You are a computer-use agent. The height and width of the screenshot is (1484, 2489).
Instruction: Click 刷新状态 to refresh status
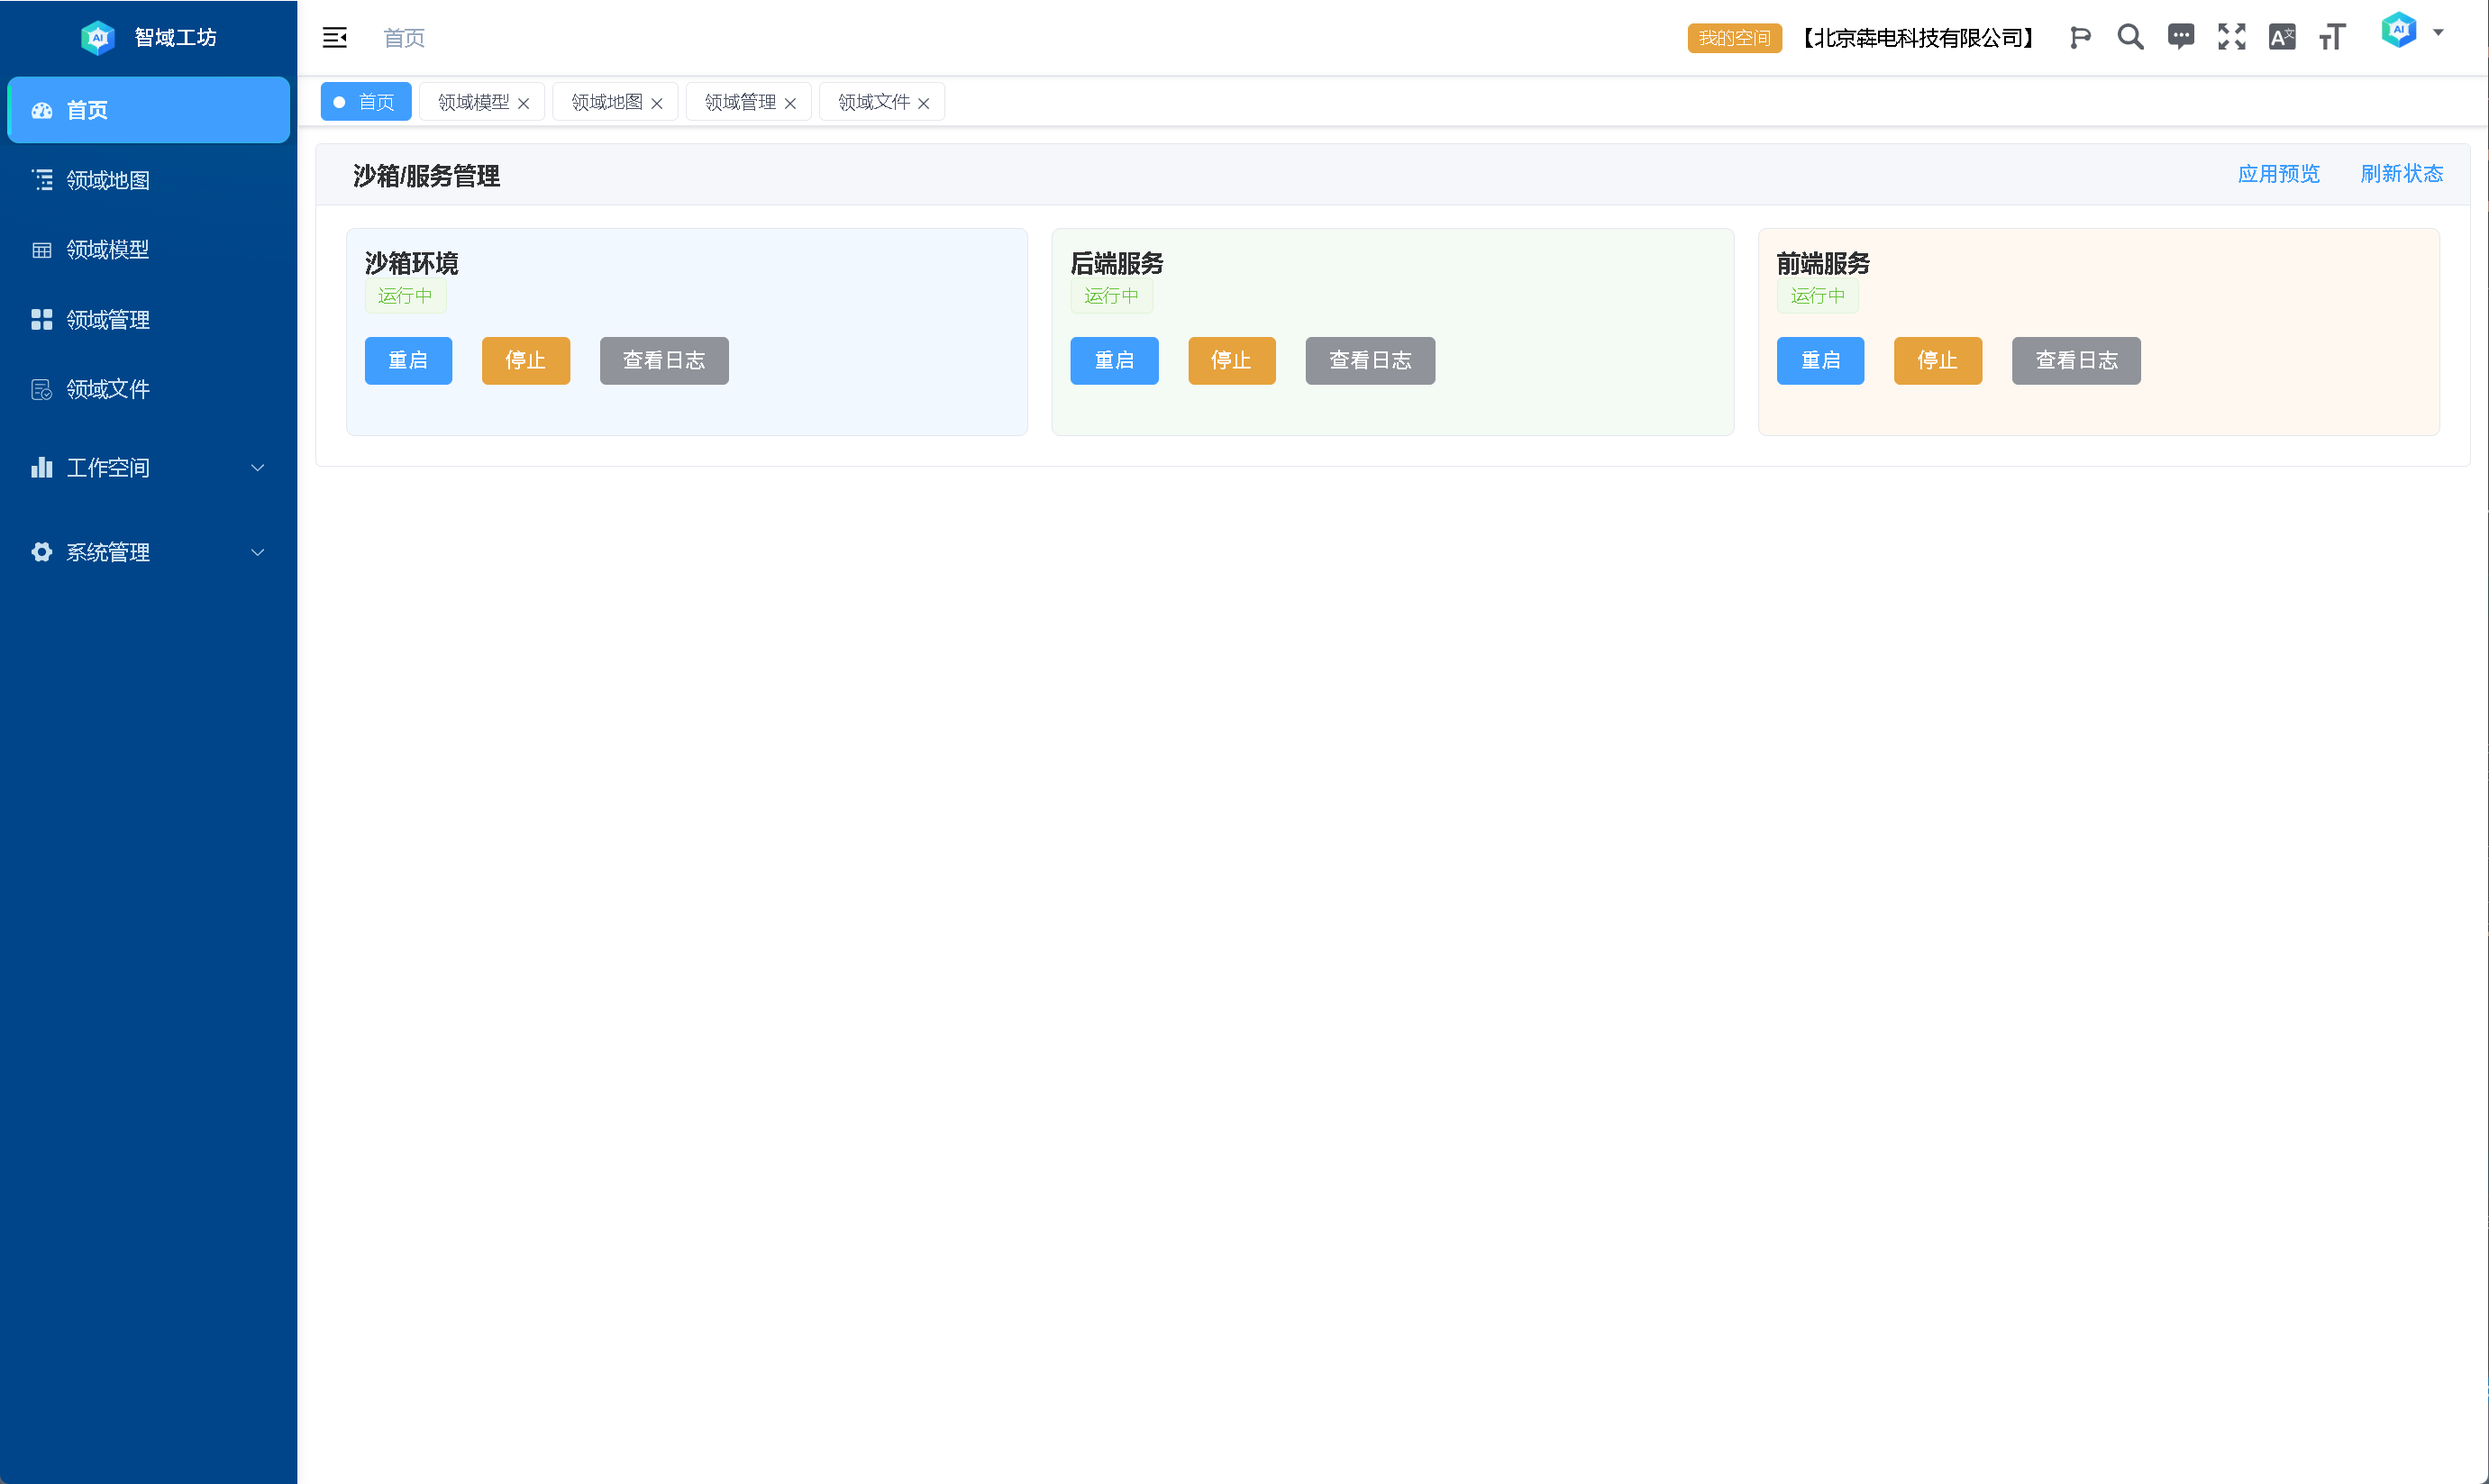pos(2401,174)
